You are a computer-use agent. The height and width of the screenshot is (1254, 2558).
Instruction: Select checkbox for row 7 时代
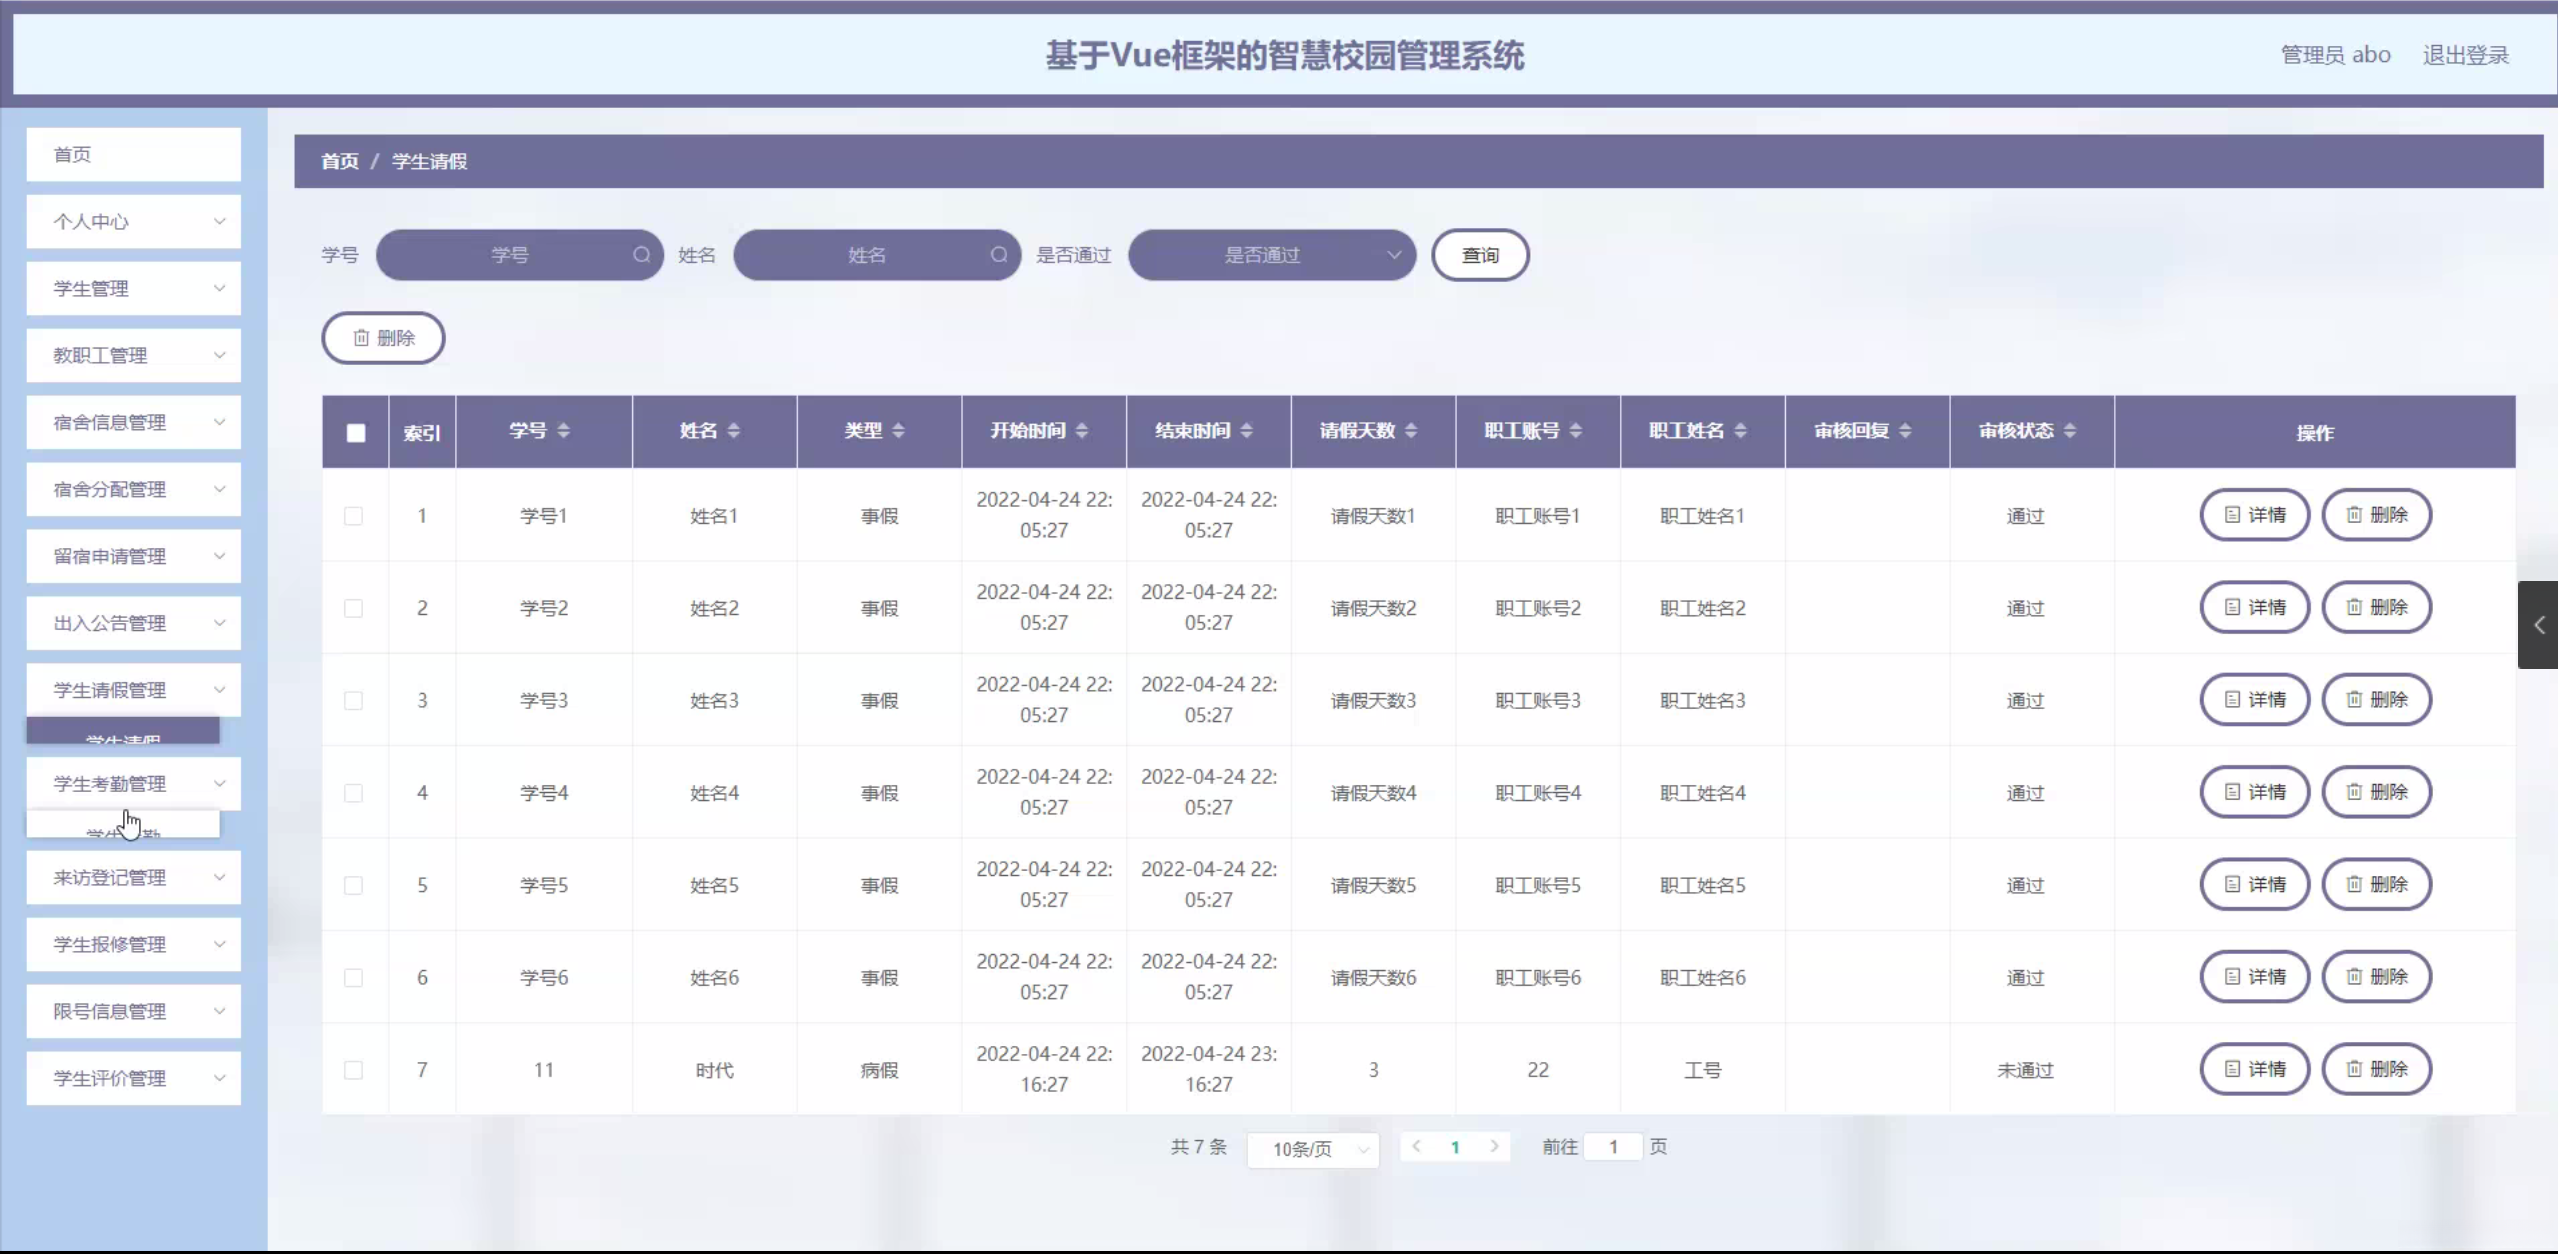354,1070
